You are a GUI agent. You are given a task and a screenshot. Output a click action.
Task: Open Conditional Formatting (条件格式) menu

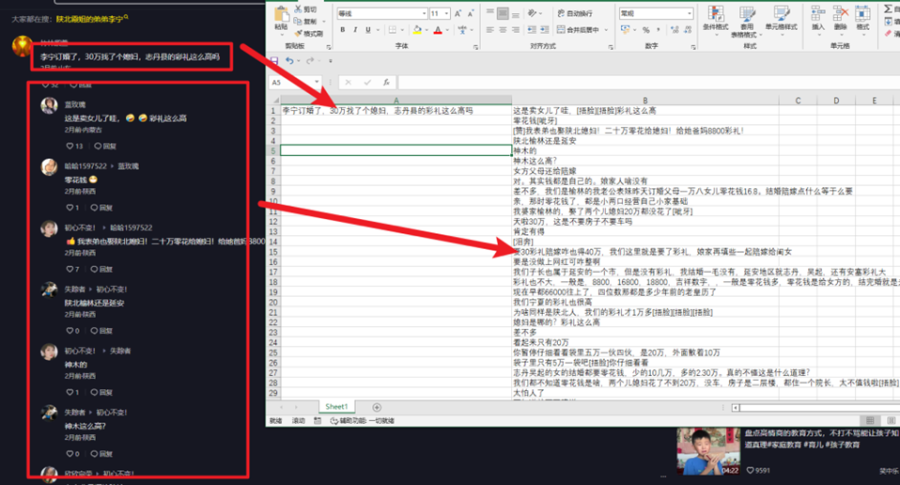pos(715,21)
